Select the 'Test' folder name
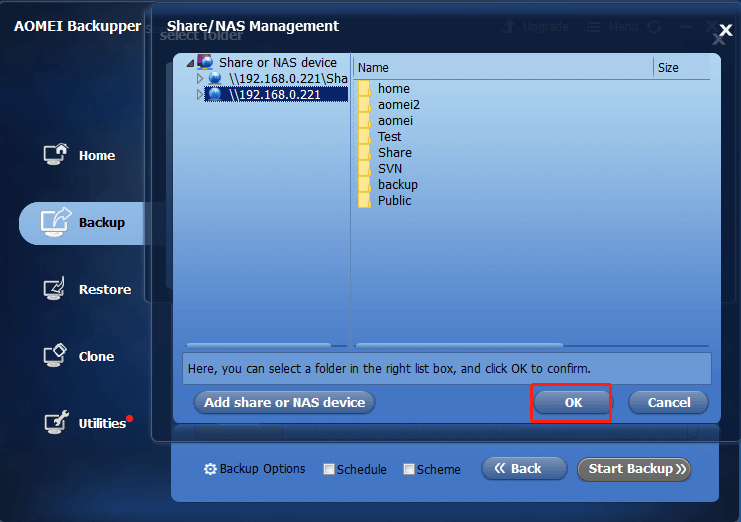Image resolution: width=741 pixels, height=522 pixels. (x=389, y=137)
